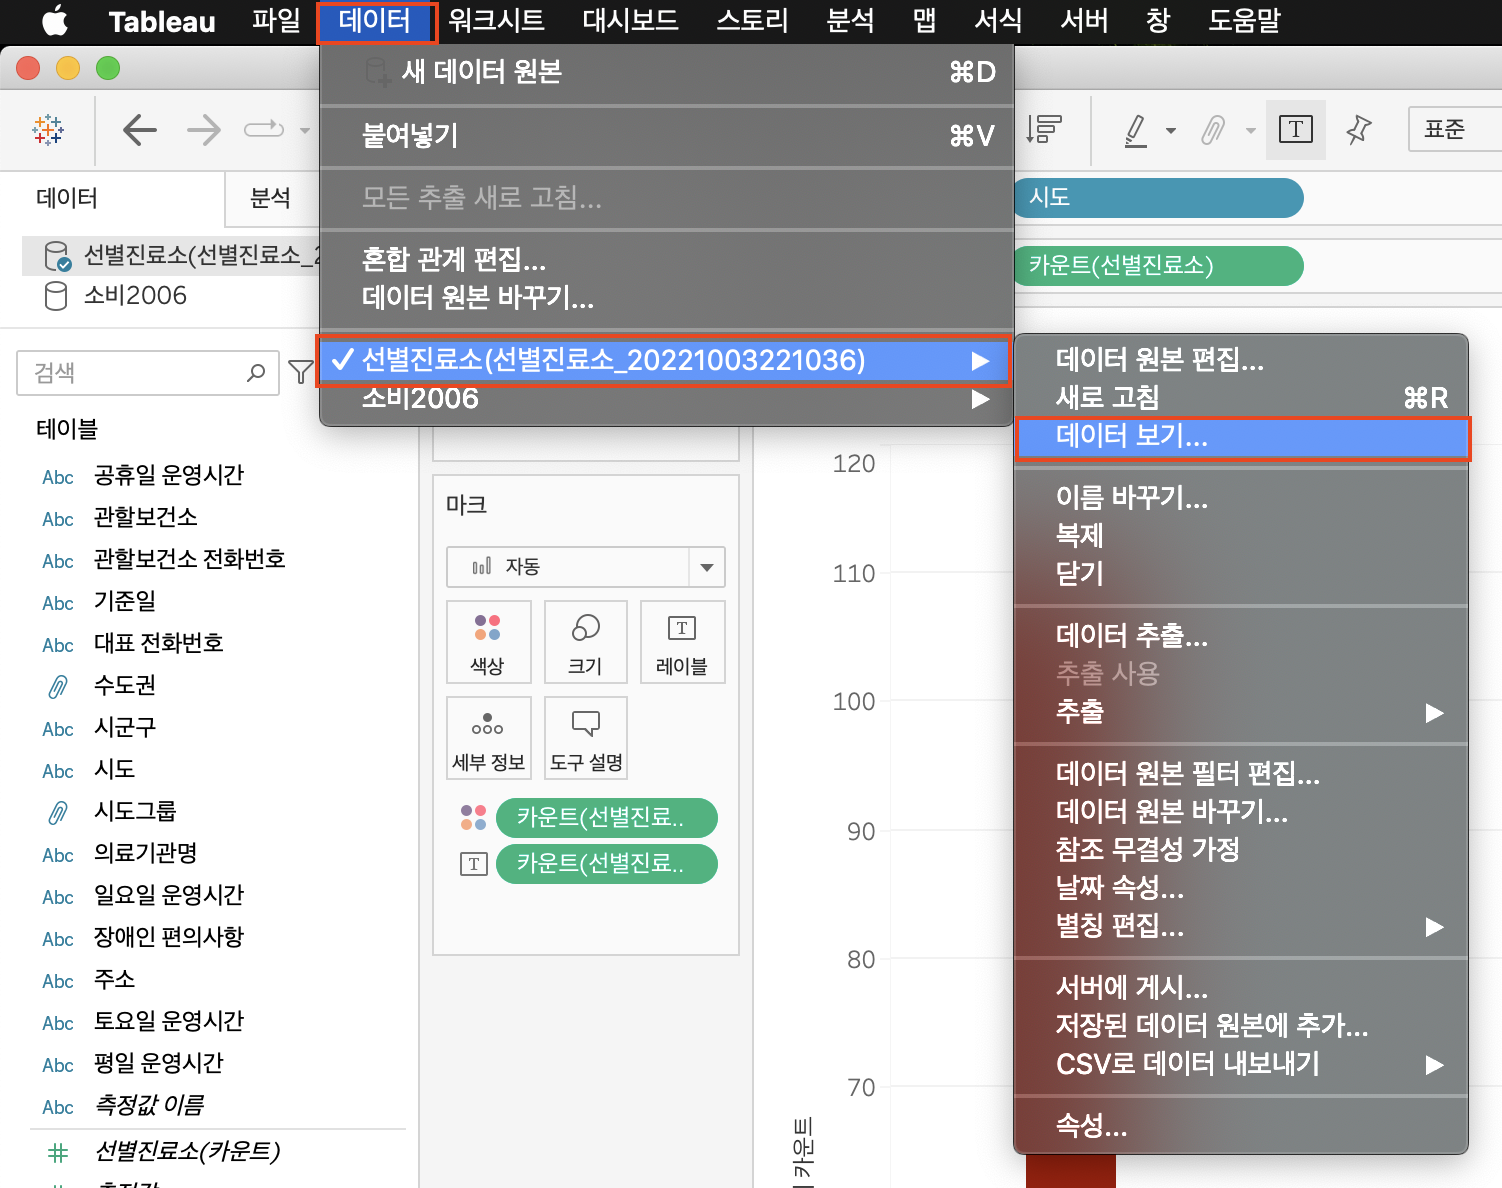Viewport: 1502px width, 1188px height.
Task: Open the 대시보드 menu
Action: pos(630,21)
